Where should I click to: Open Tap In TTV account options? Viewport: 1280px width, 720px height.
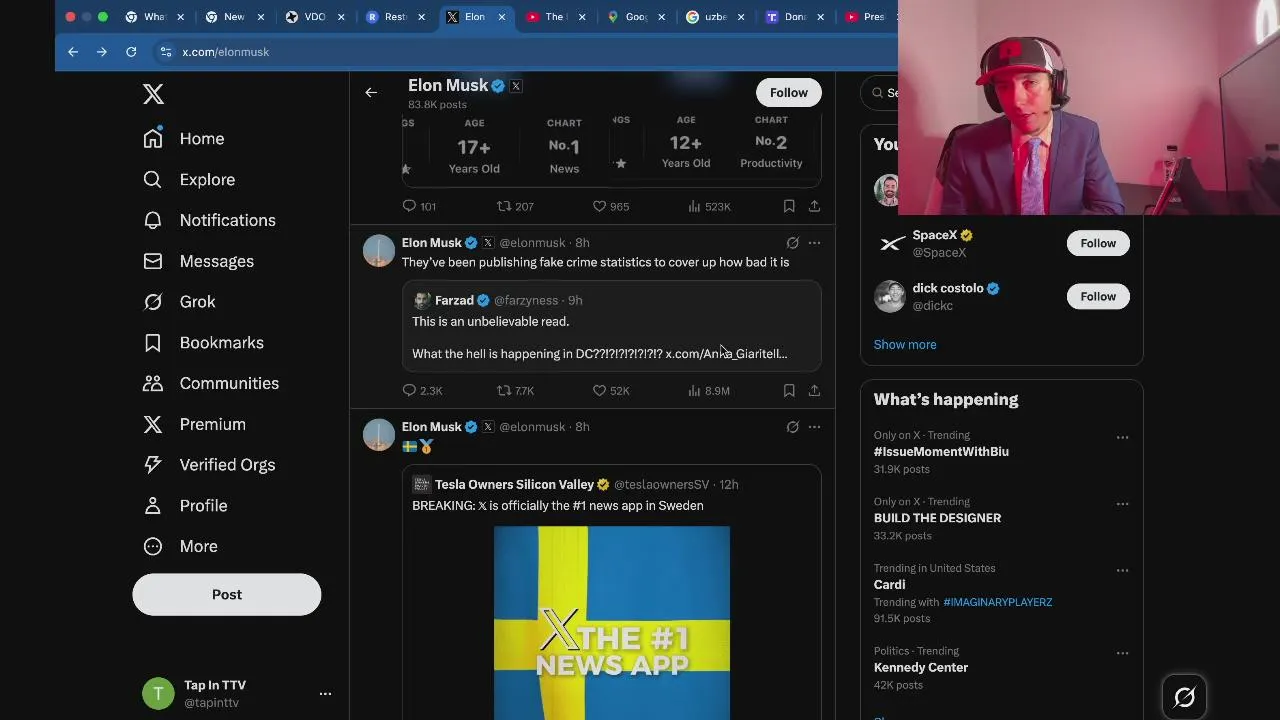(325, 693)
